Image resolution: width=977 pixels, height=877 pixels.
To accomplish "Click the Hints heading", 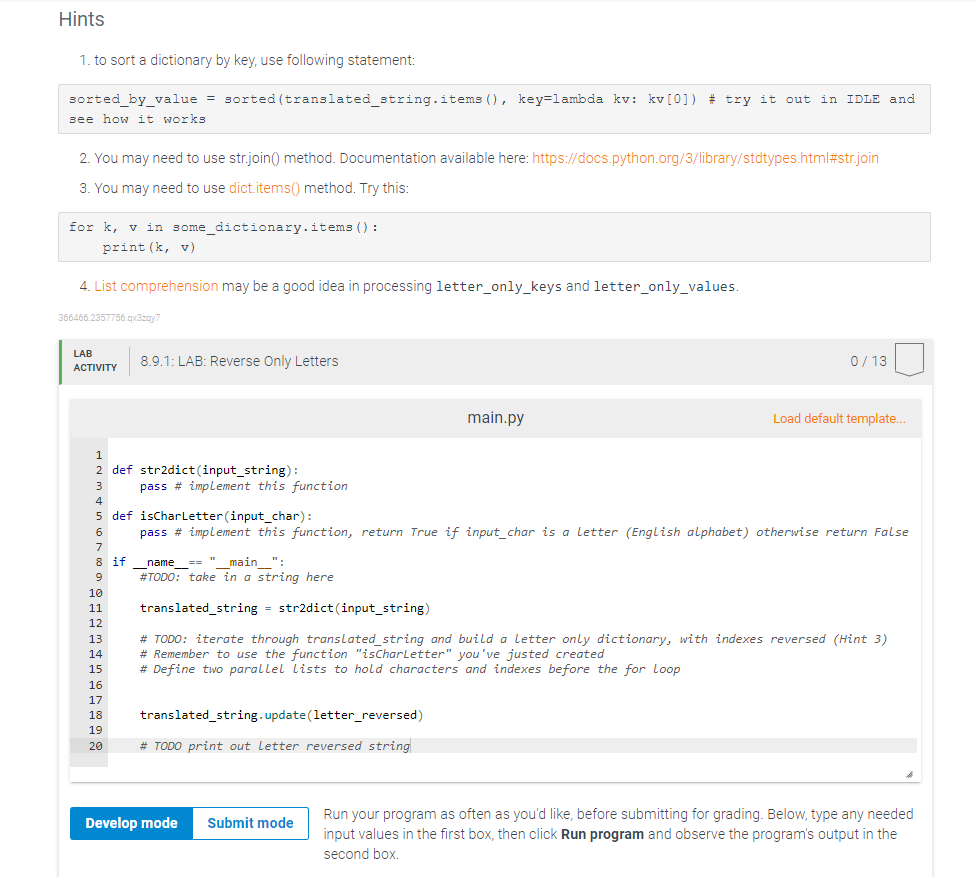I will coord(82,19).
